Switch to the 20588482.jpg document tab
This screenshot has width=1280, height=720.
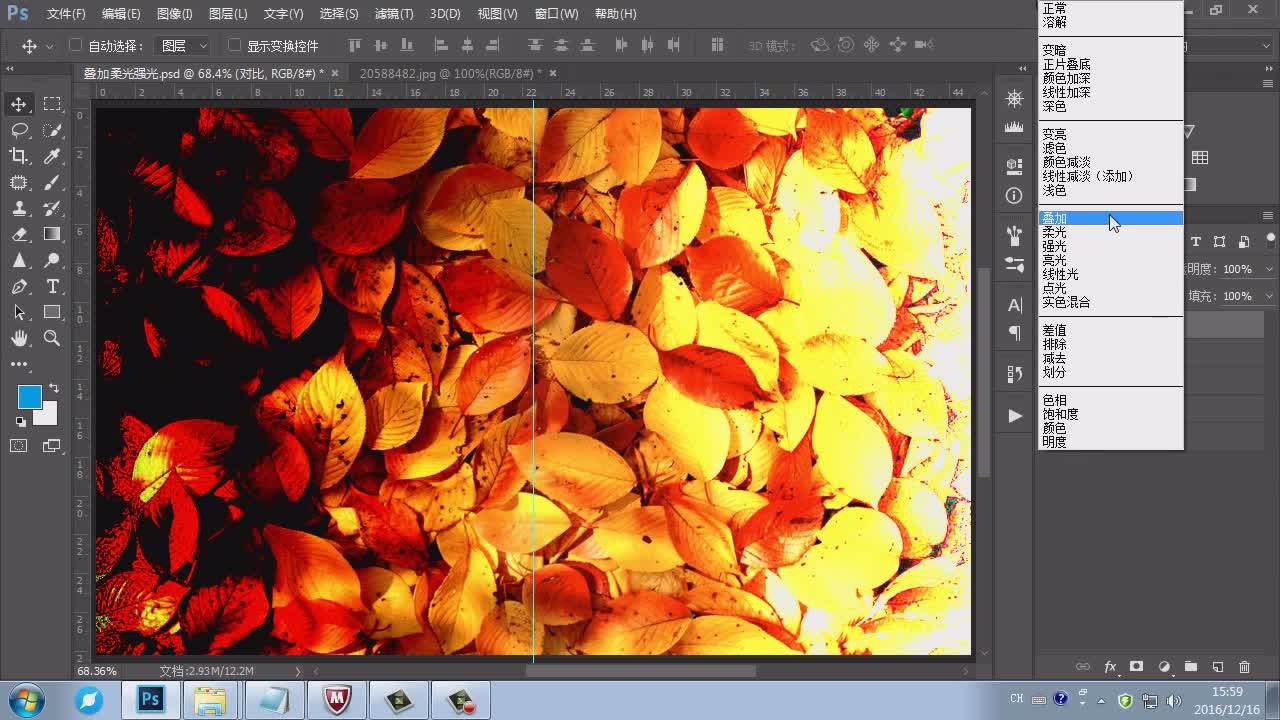[450, 73]
